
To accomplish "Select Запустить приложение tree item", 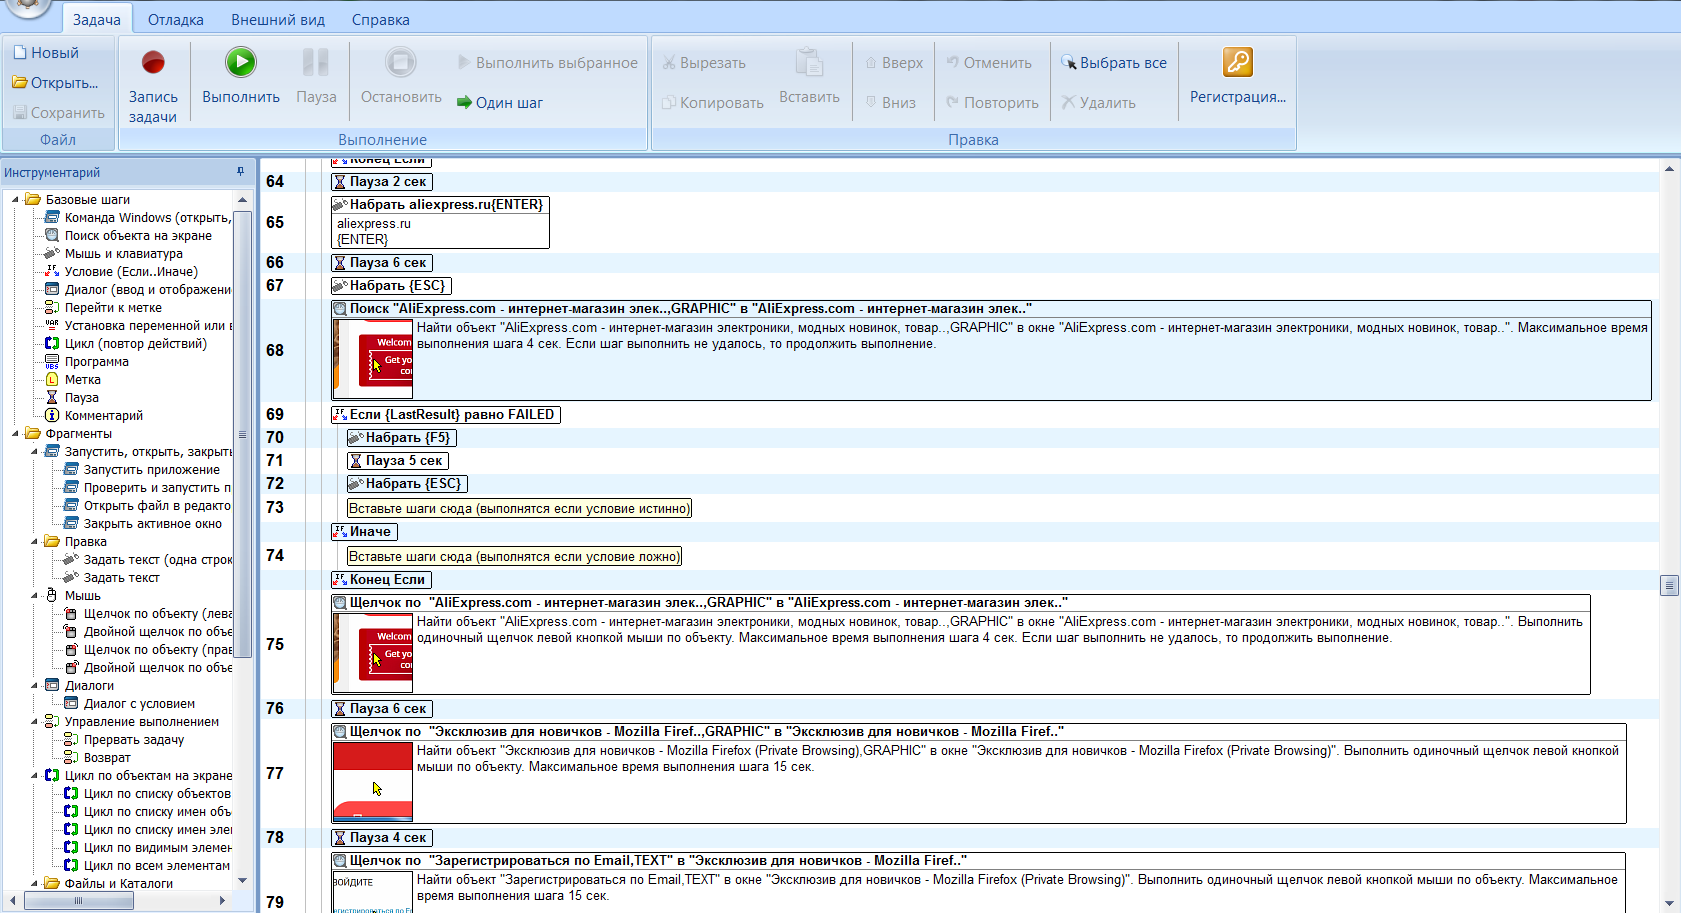I will (x=151, y=470).
